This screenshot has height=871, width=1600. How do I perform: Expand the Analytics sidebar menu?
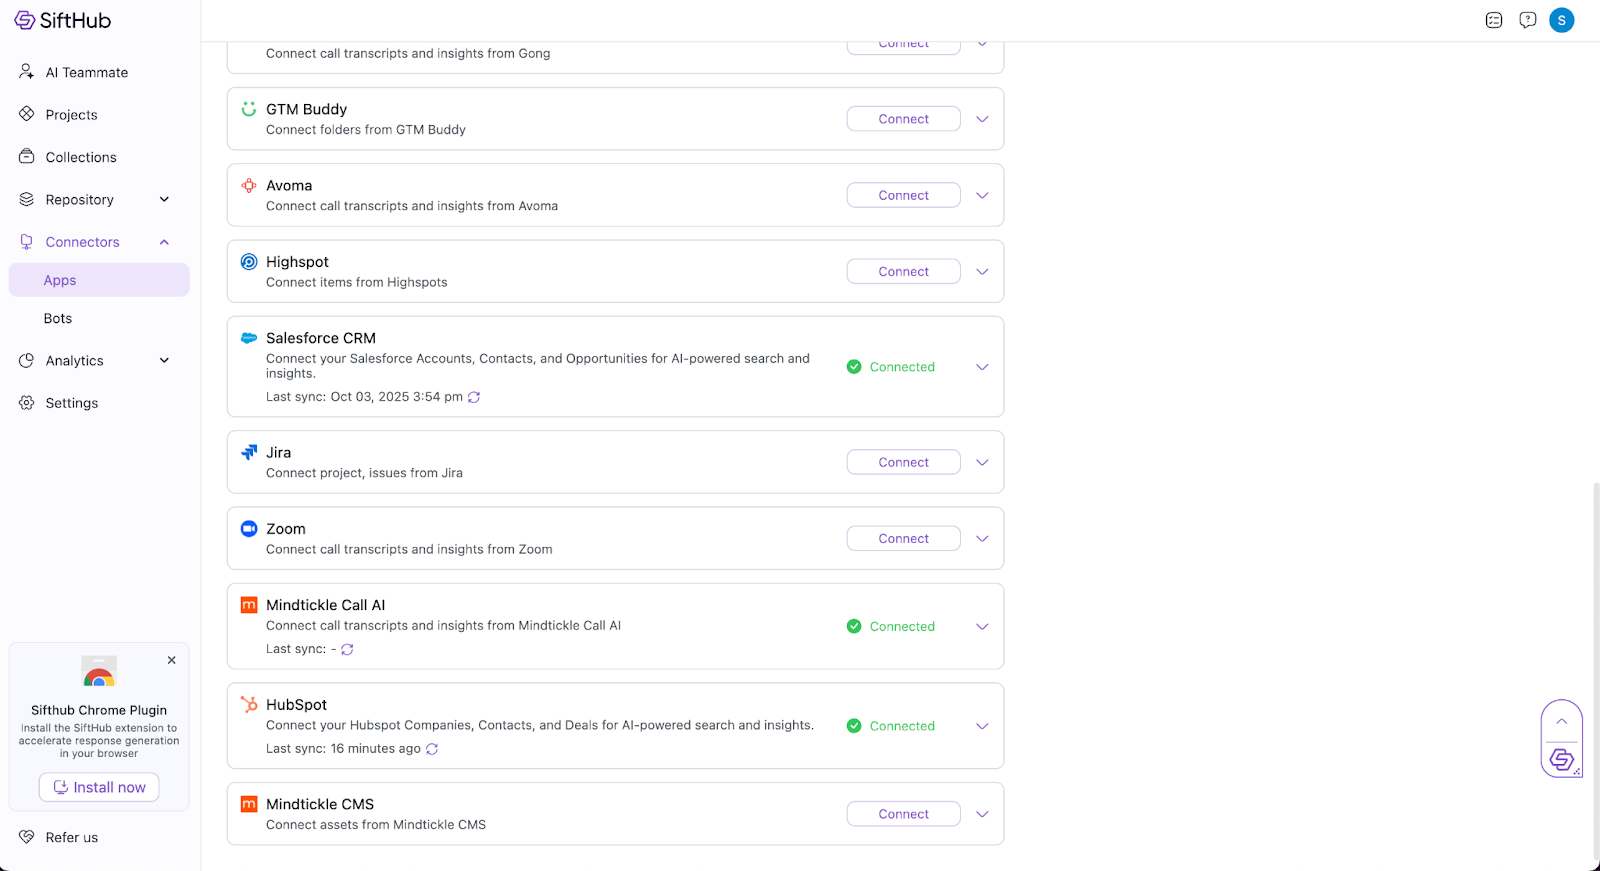[x=164, y=361]
